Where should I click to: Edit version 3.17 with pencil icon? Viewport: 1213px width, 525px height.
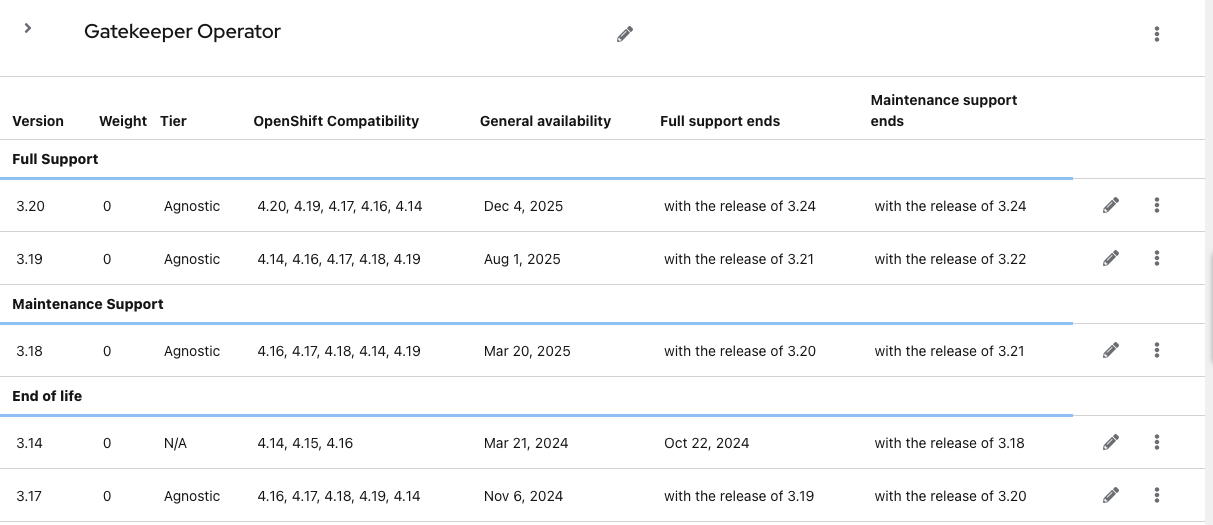pos(1111,495)
